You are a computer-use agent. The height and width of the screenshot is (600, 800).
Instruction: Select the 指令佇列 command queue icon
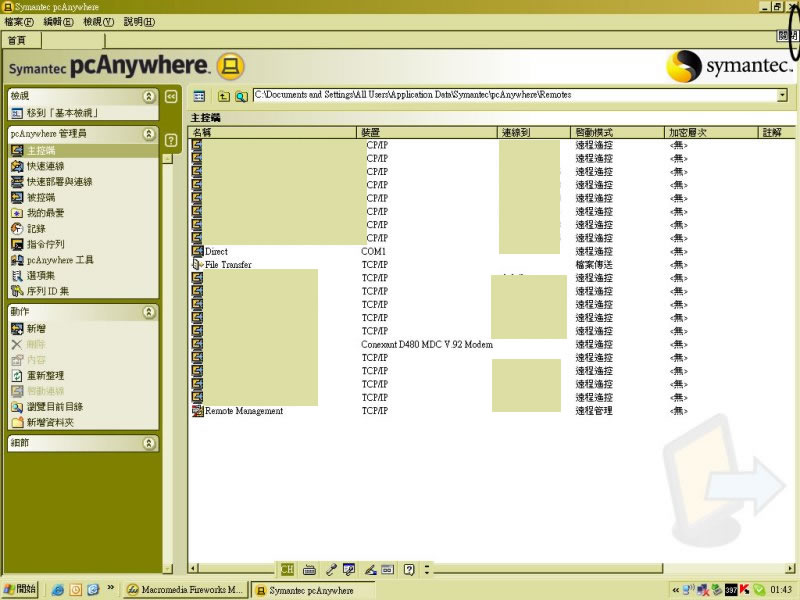click(17, 244)
